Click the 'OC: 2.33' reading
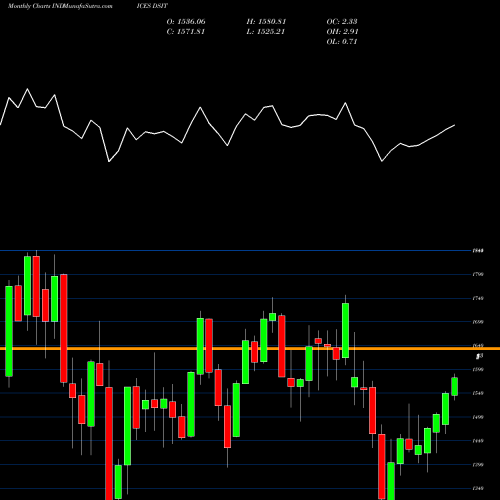This screenshot has width=500, height=500. coord(342,22)
